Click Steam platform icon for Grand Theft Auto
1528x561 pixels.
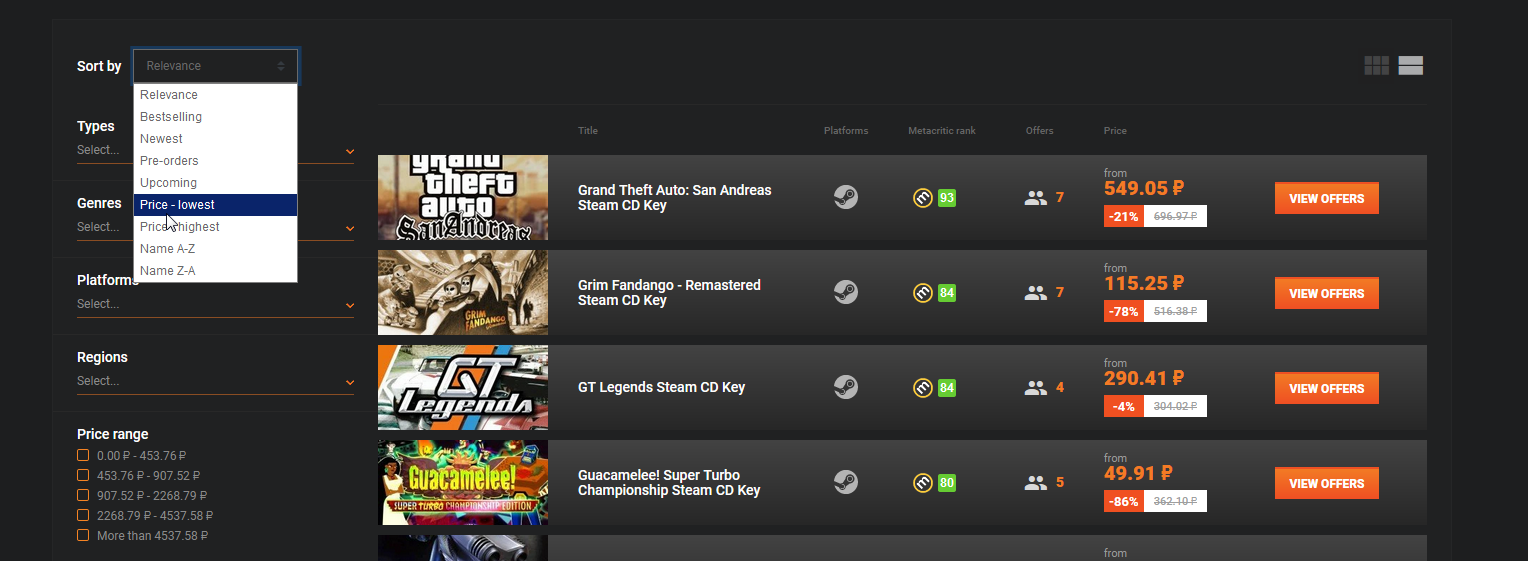tap(846, 198)
